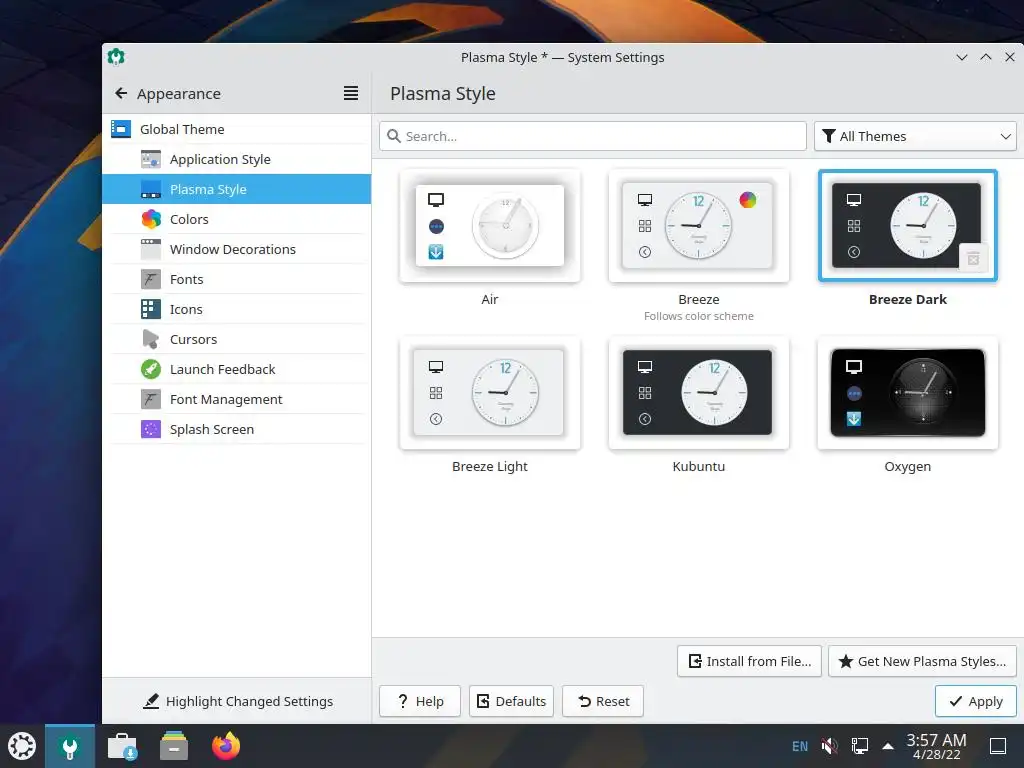1024x768 pixels.
Task: Open the application launcher in taskbar
Action: click(x=22, y=746)
